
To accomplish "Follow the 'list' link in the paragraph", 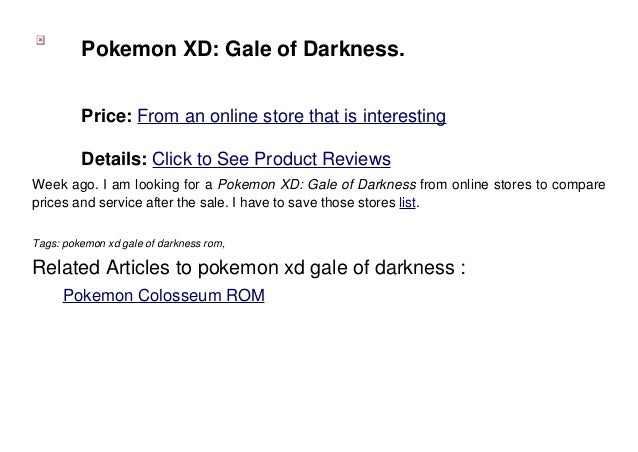I will click(407, 203).
